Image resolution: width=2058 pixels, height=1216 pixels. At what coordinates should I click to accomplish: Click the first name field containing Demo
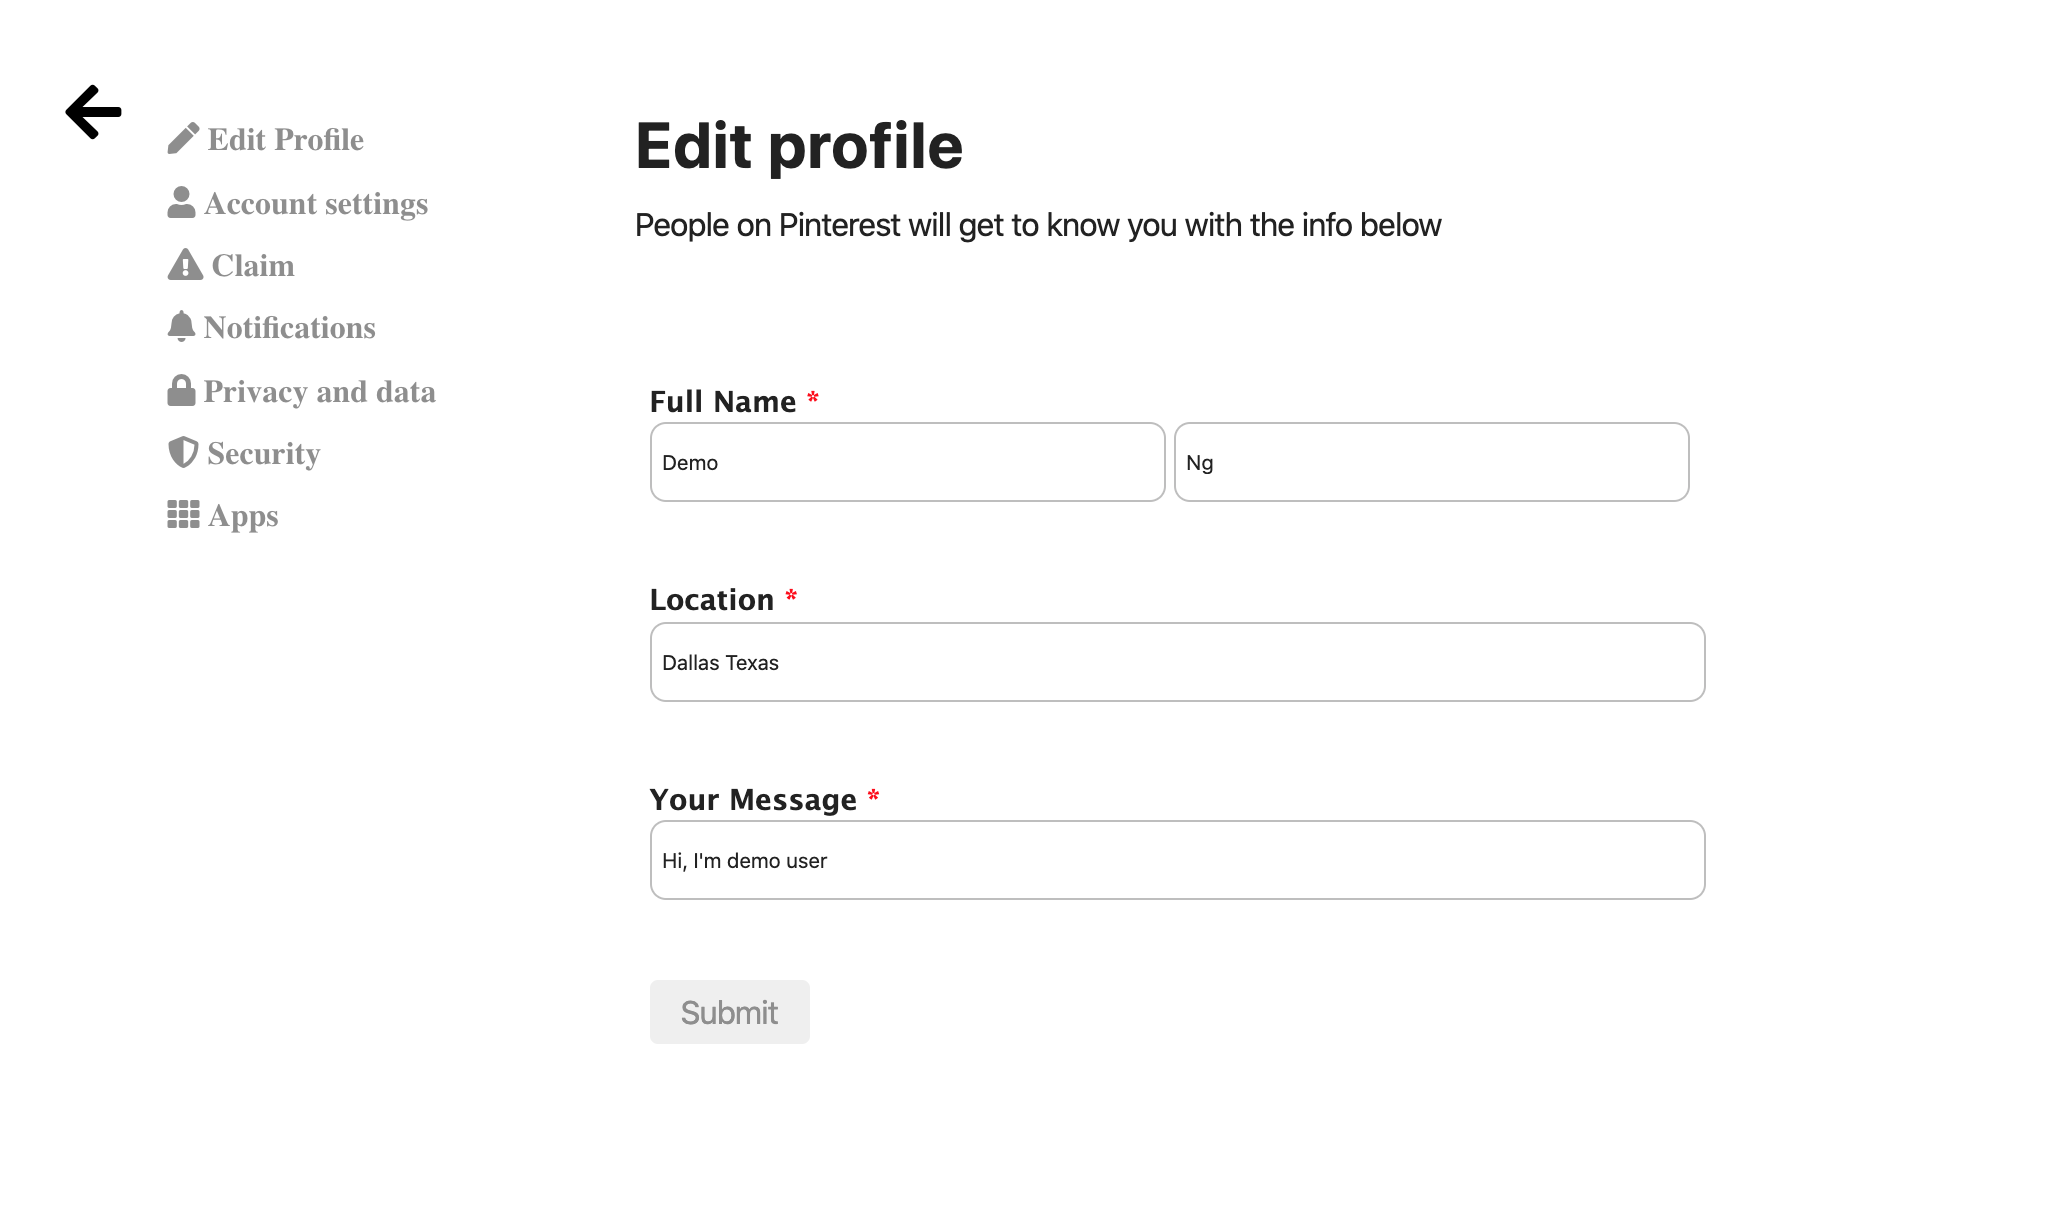click(x=906, y=462)
